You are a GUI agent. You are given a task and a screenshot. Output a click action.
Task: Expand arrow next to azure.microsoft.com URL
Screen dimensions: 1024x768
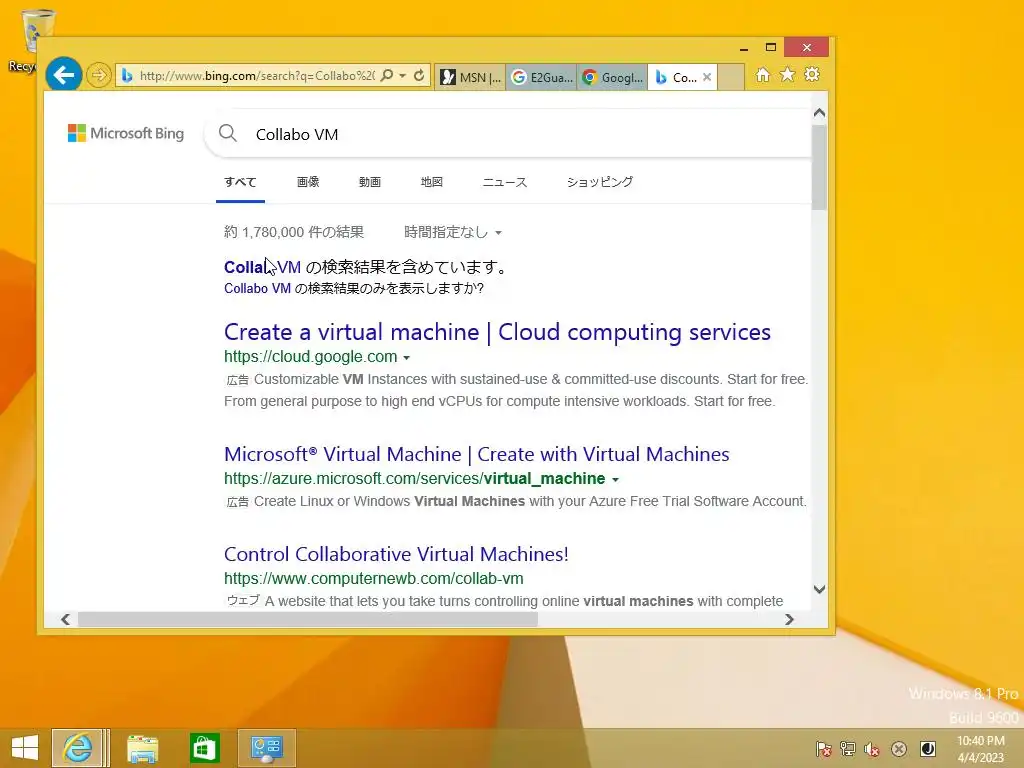pos(615,480)
